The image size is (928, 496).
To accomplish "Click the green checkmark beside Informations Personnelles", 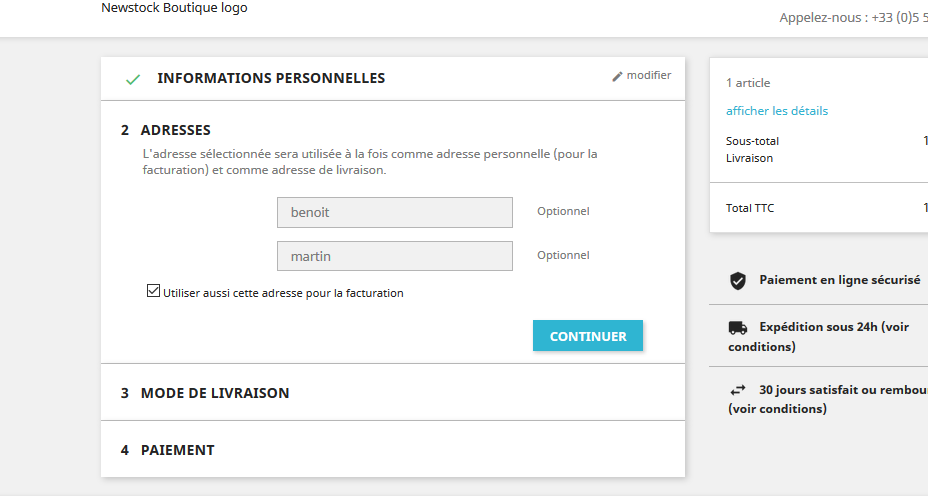I will tap(132, 79).
